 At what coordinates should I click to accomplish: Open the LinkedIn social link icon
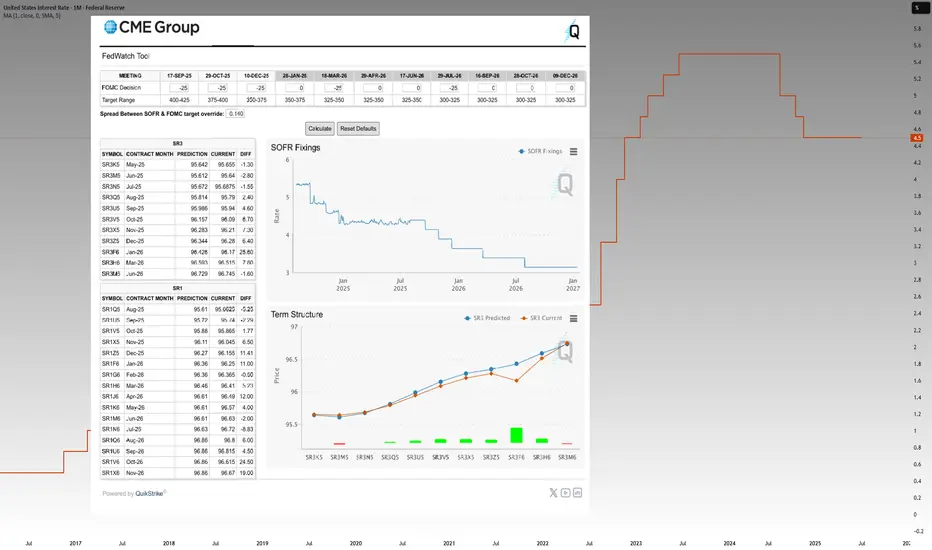coord(577,493)
